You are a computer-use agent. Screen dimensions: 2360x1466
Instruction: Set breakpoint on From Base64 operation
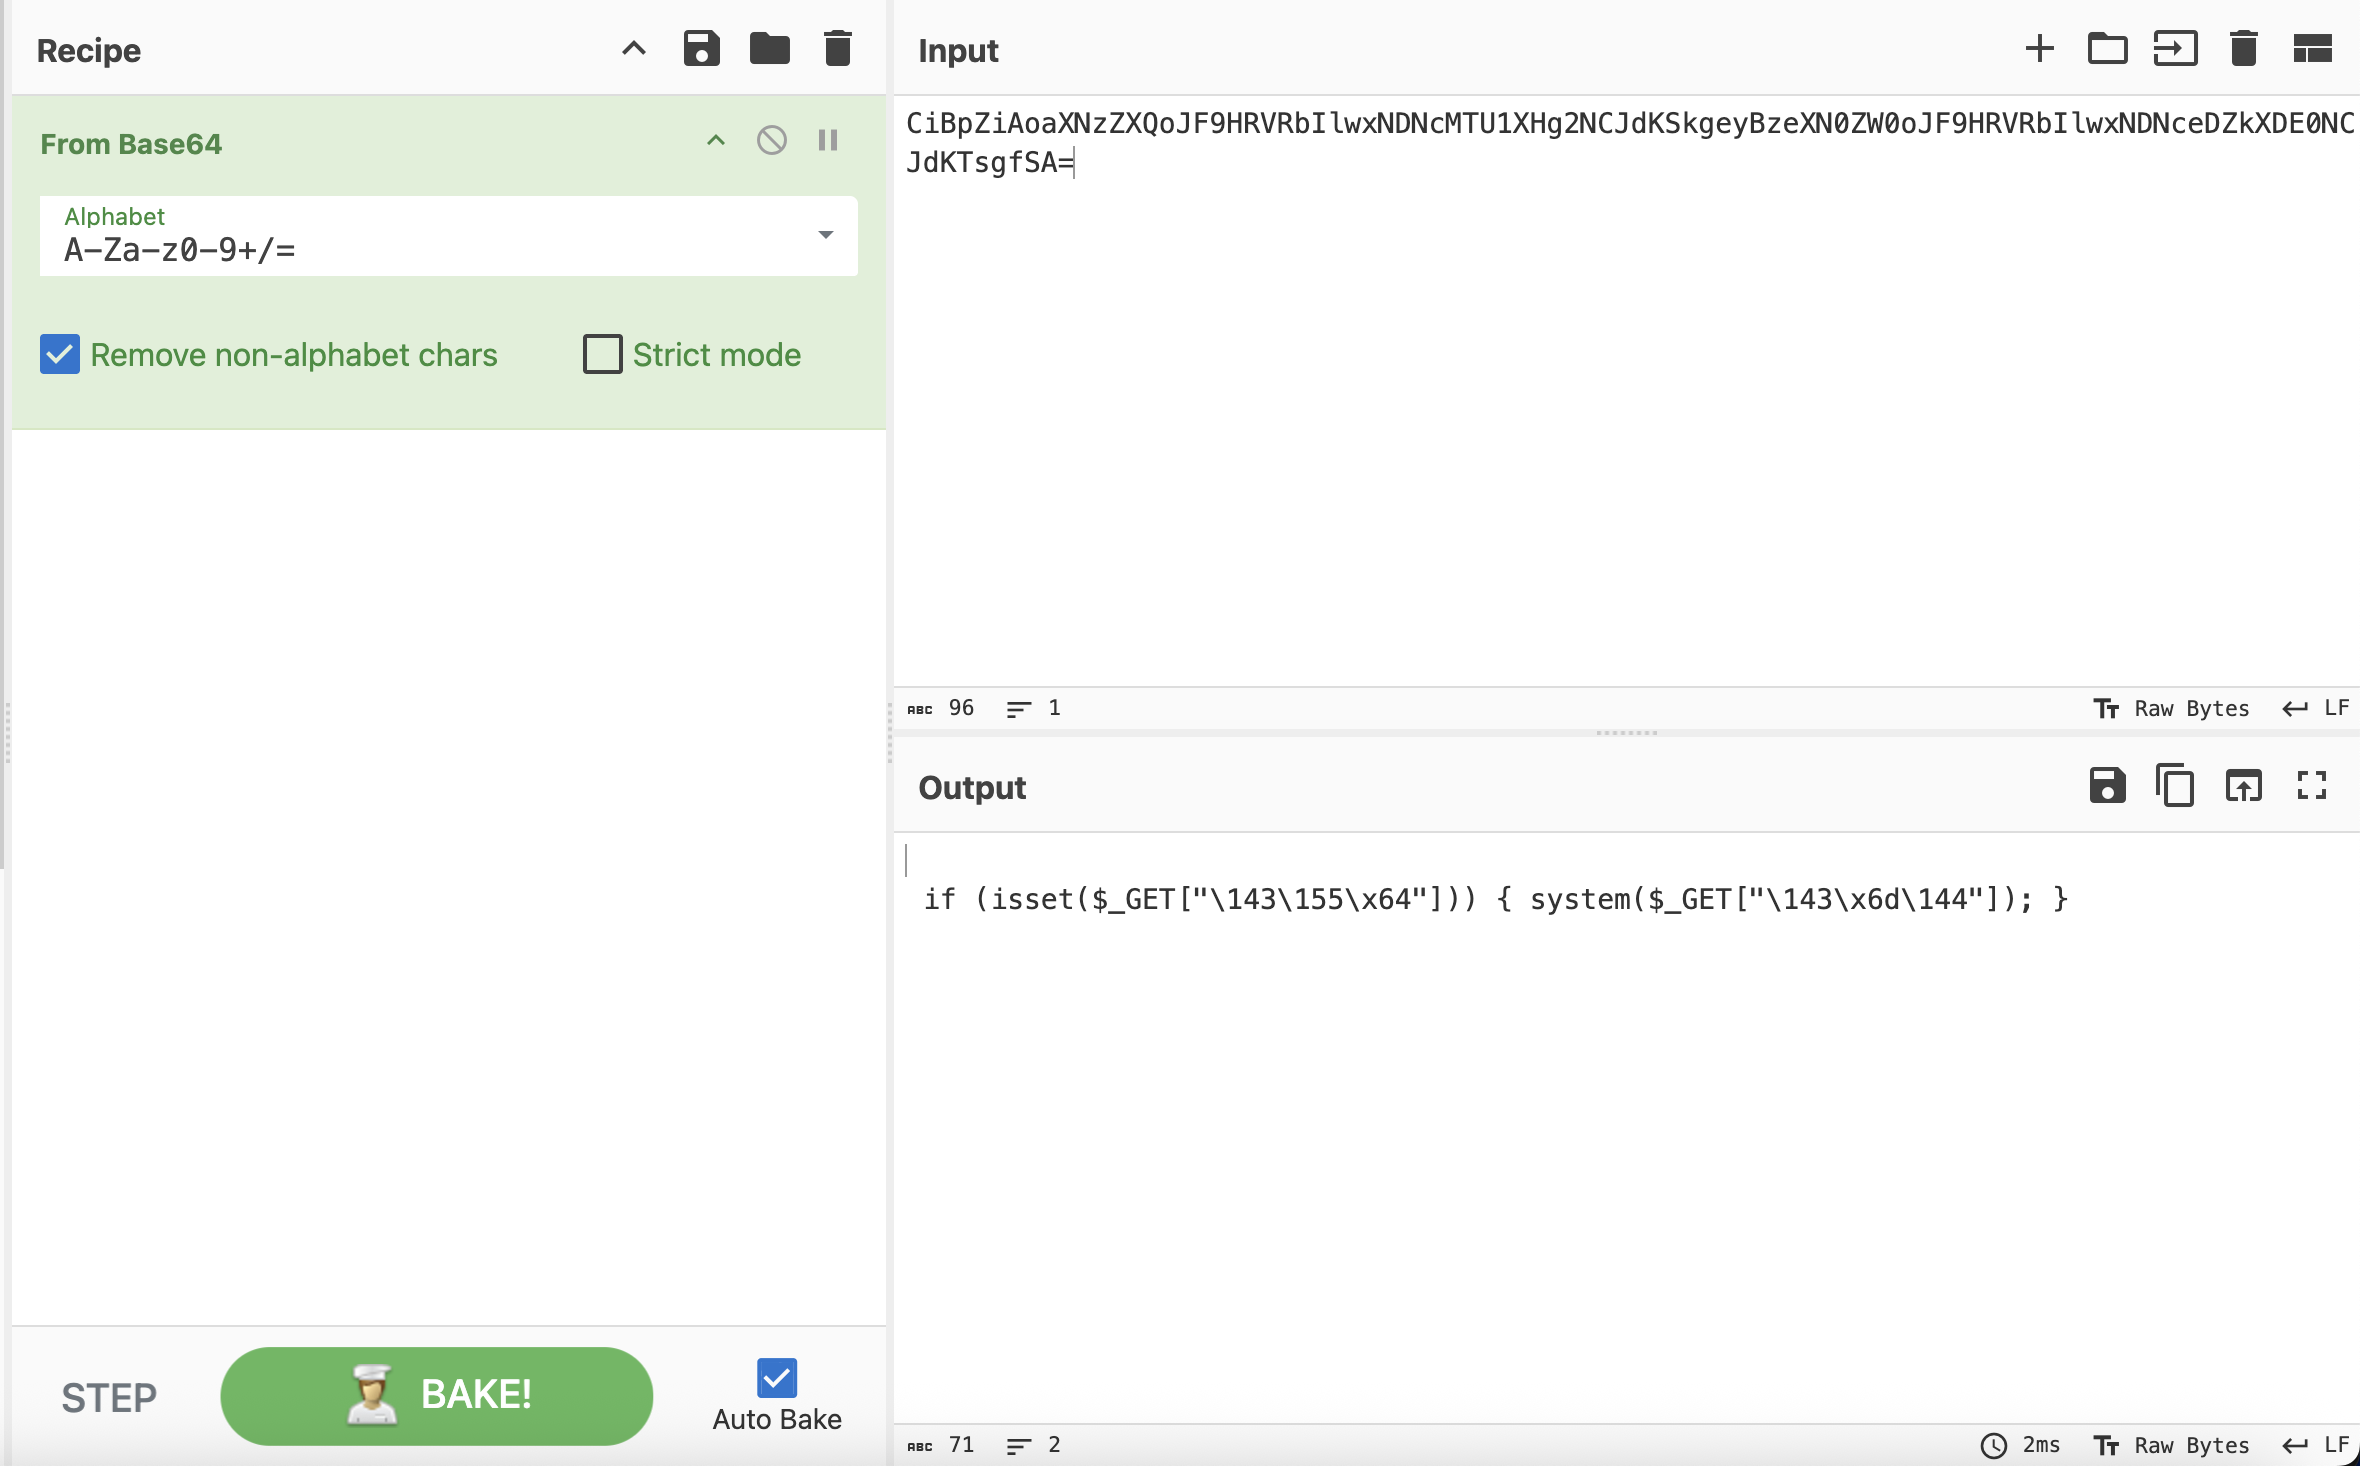click(x=828, y=141)
